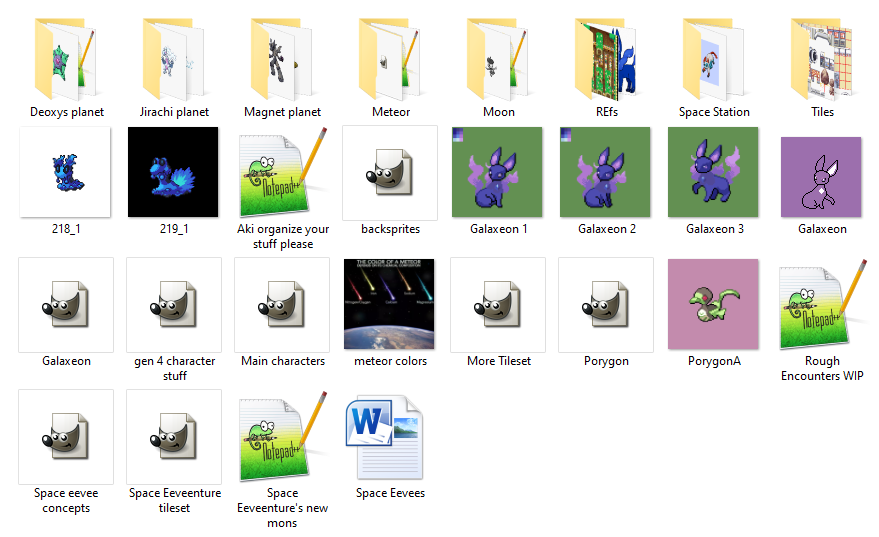879x537 pixels.
Task: Select the PorygonA pink thumbnail
Action: click(x=714, y=305)
